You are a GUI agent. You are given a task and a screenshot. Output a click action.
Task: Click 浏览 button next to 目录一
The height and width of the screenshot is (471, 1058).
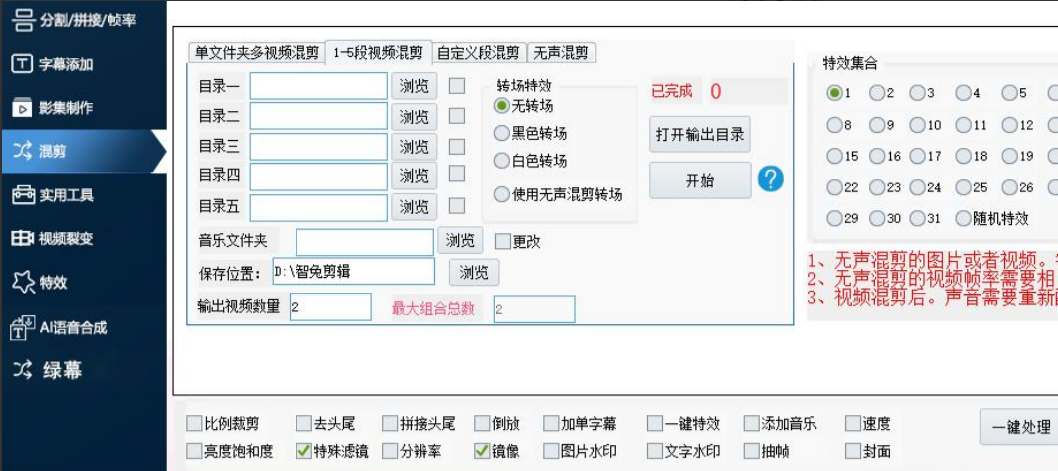414,86
